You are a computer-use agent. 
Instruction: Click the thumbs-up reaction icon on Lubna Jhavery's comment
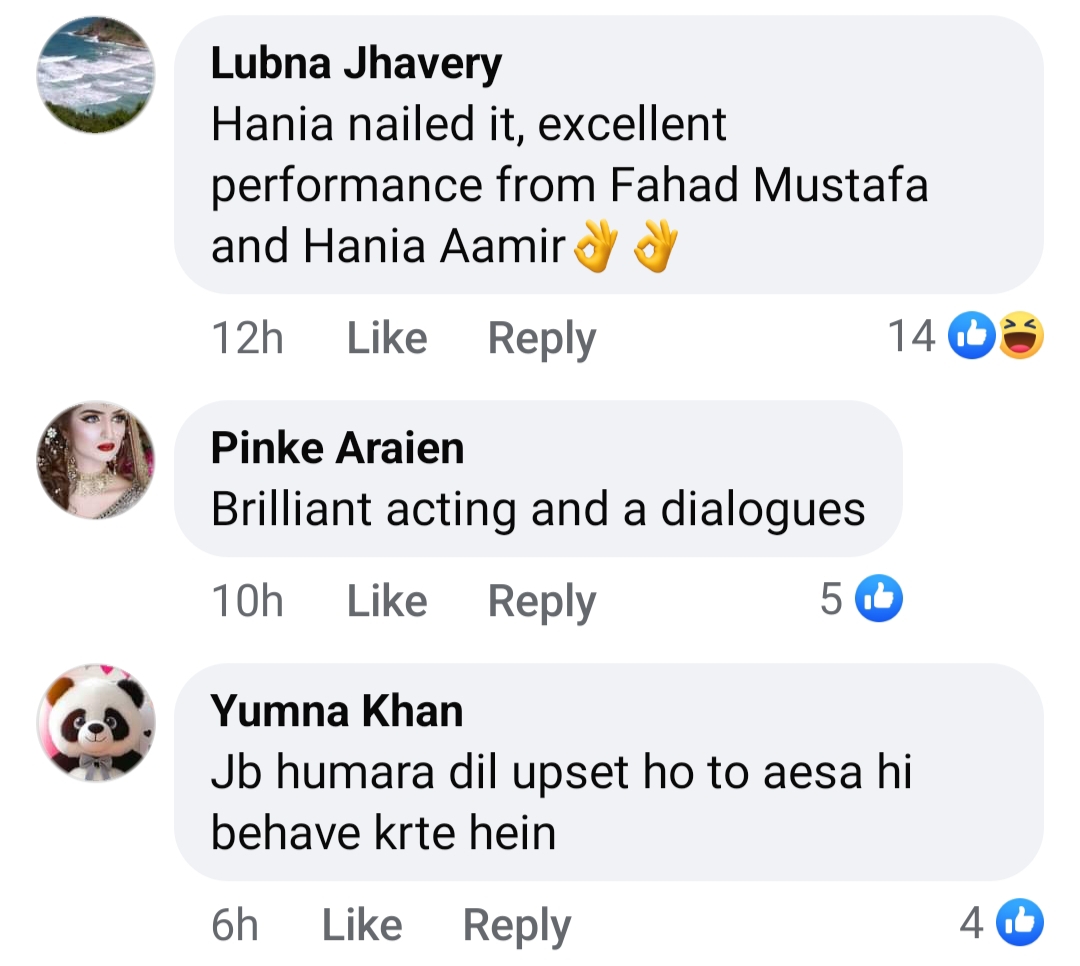click(978, 337)
